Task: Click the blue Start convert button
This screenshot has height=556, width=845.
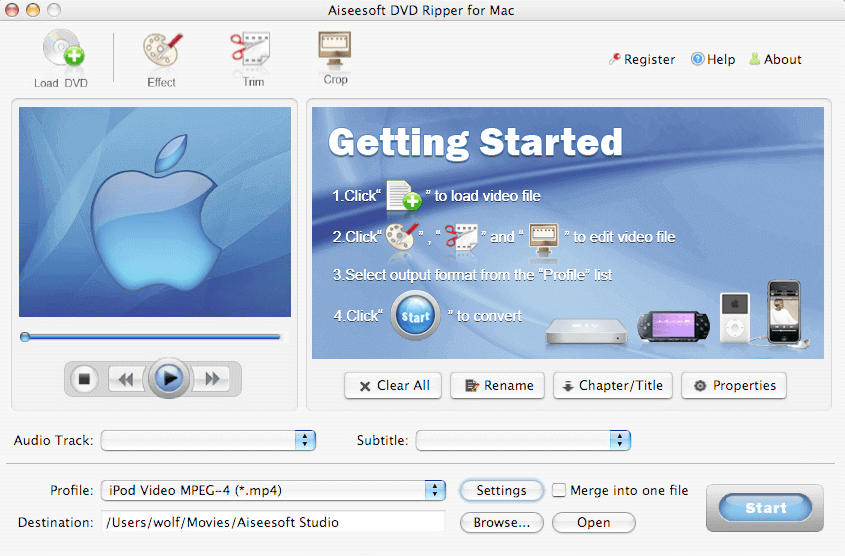Action: coord(765,508)
